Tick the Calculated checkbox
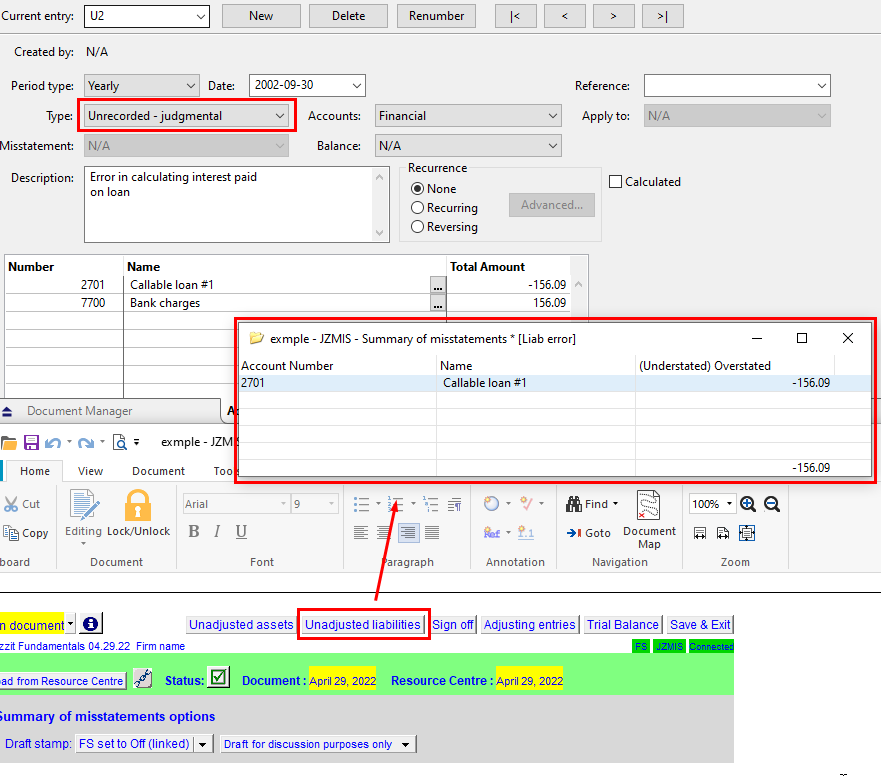 pos(615,182)
